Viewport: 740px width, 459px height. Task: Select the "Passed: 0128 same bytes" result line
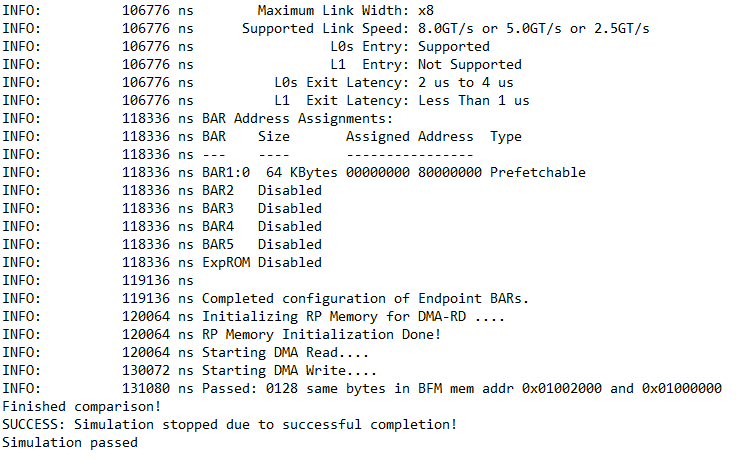click(x=461, y=388)
